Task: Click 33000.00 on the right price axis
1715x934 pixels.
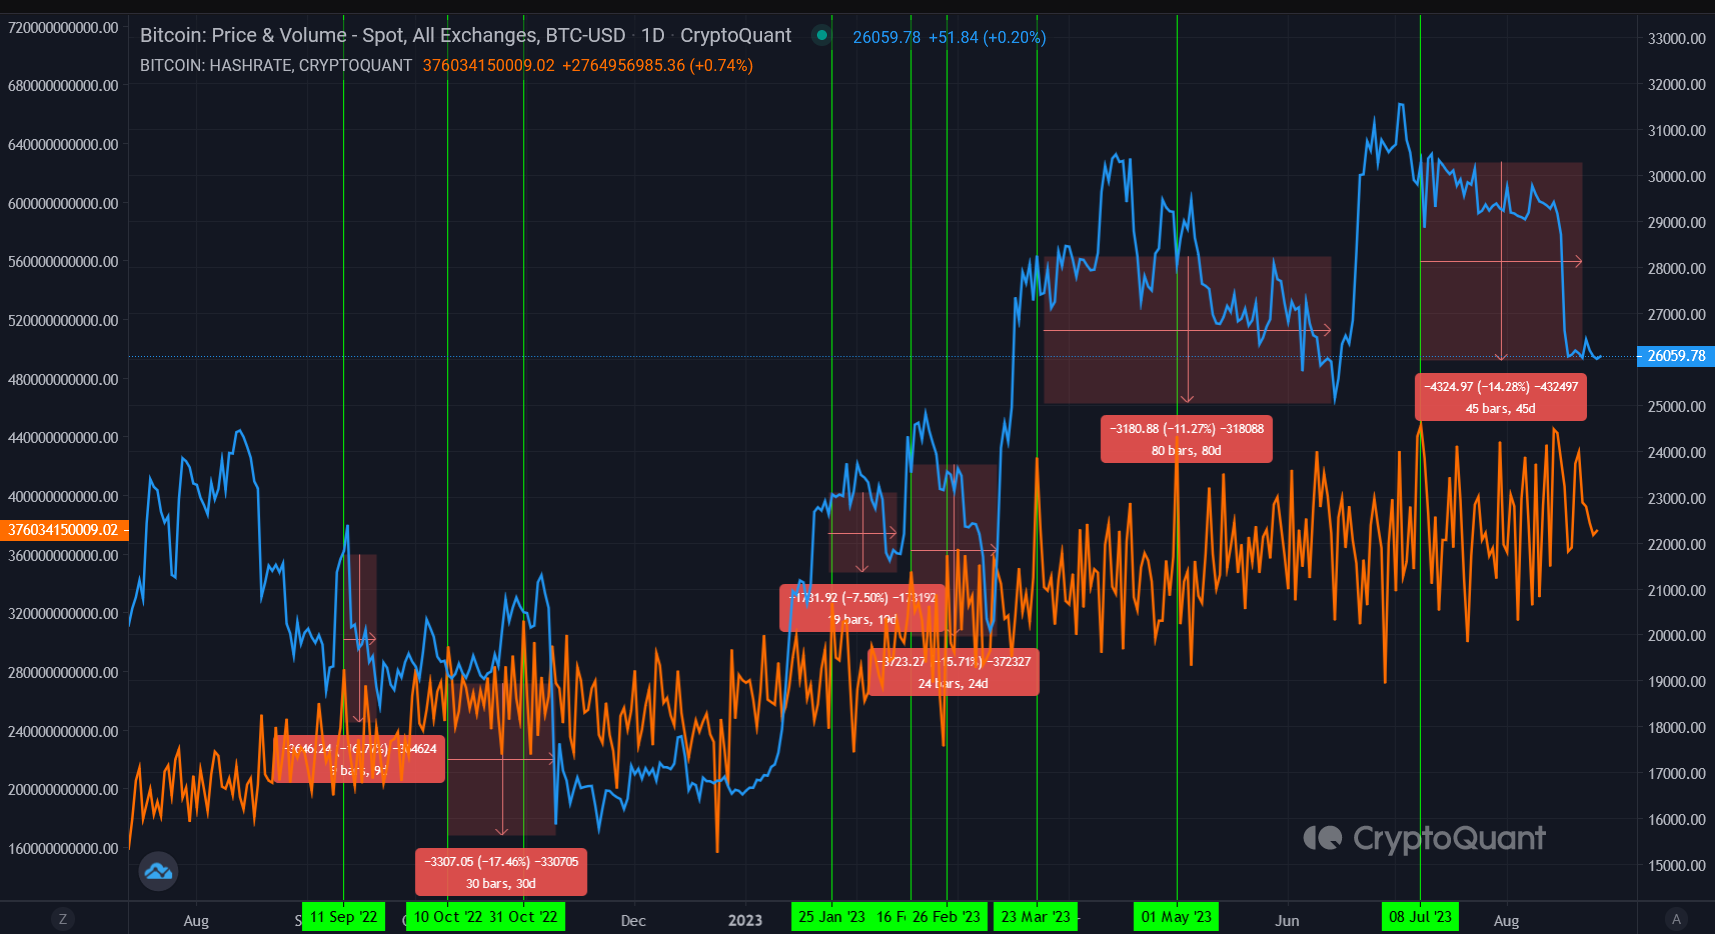Action: point(1676,39)
